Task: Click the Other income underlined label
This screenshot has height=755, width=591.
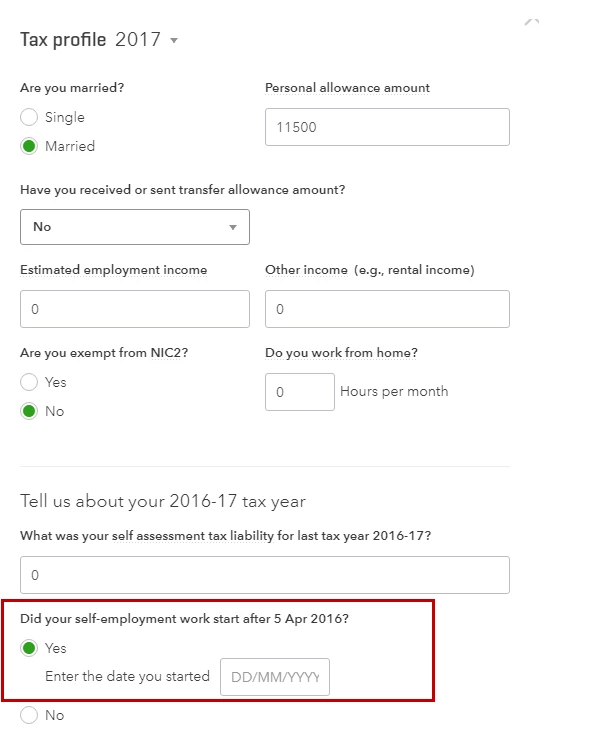Action: (306, 270)
